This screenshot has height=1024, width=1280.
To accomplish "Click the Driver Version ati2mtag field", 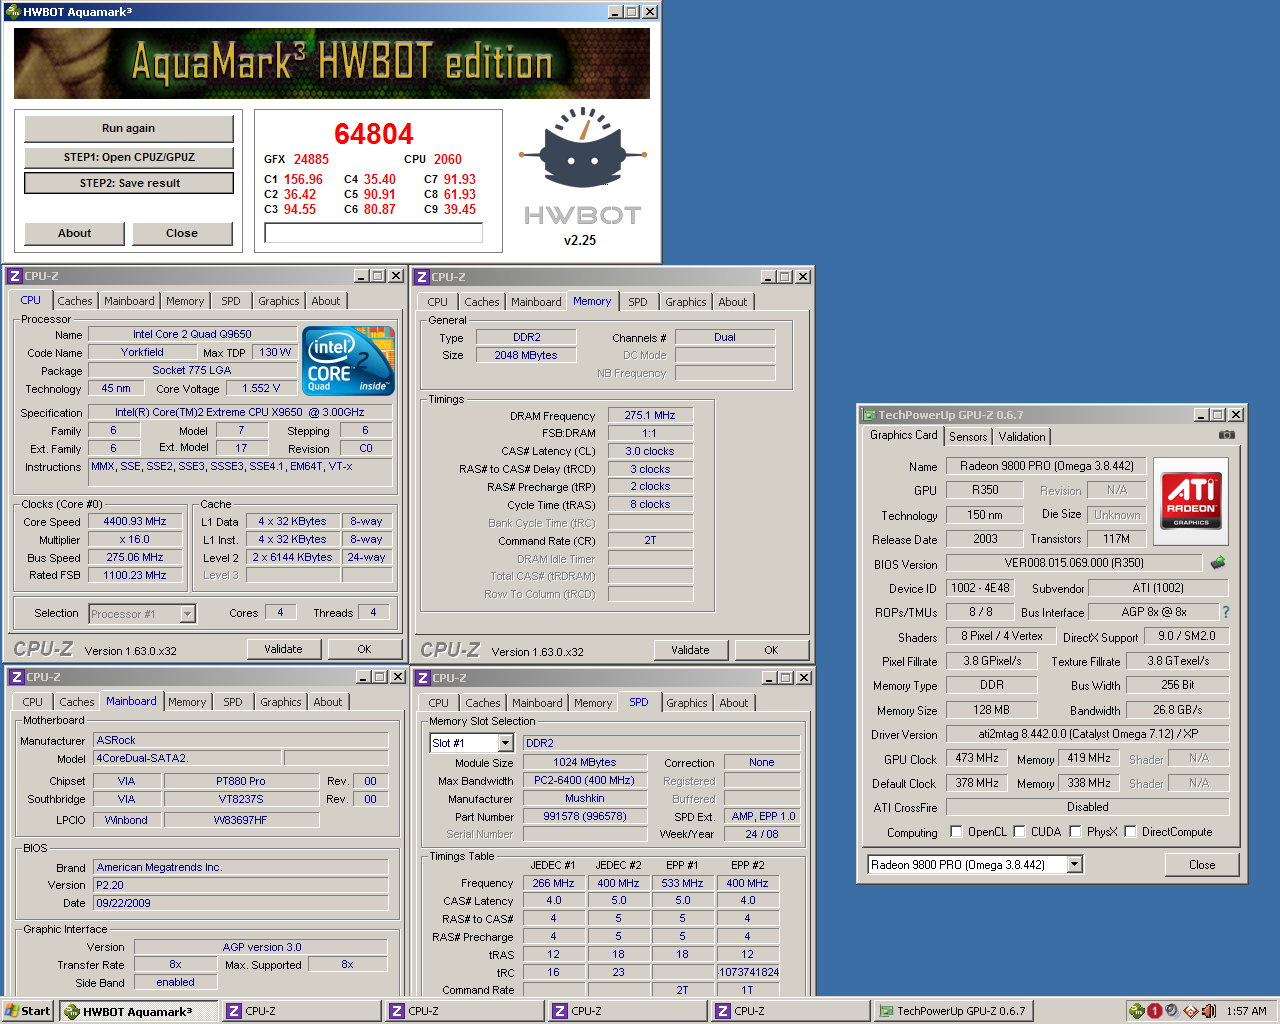I will pos(1088,734).
